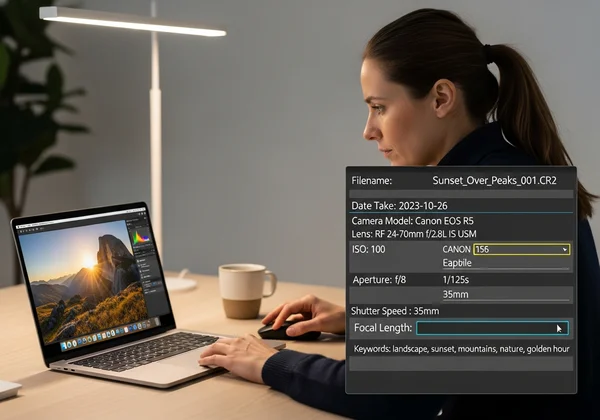Click the empty bar below the Keywords row
This screenshot has height=420, width=600.
click(460, 365)
